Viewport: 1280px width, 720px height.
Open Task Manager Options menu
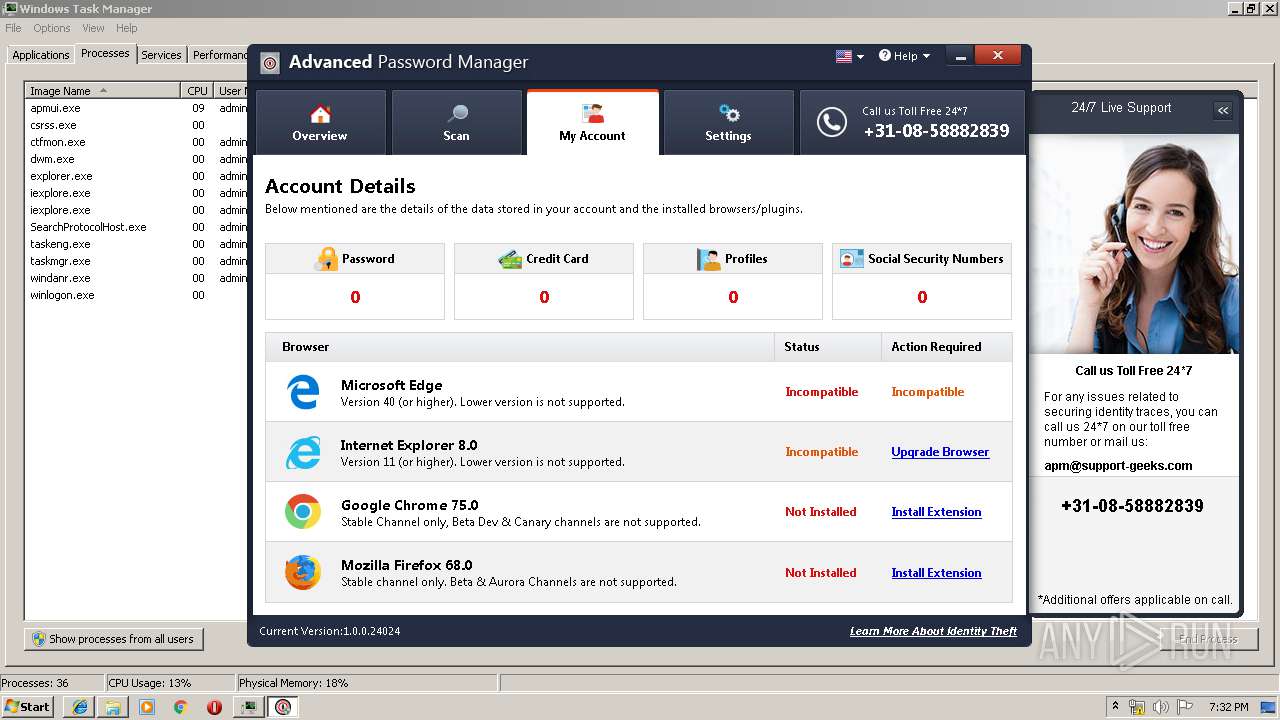click(x=52, y=28)
